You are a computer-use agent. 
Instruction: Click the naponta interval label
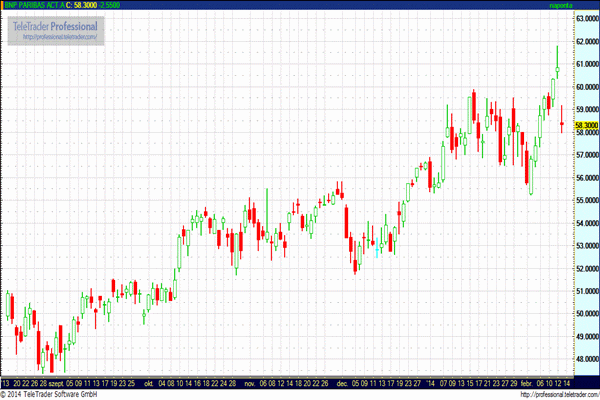[561, 5]
